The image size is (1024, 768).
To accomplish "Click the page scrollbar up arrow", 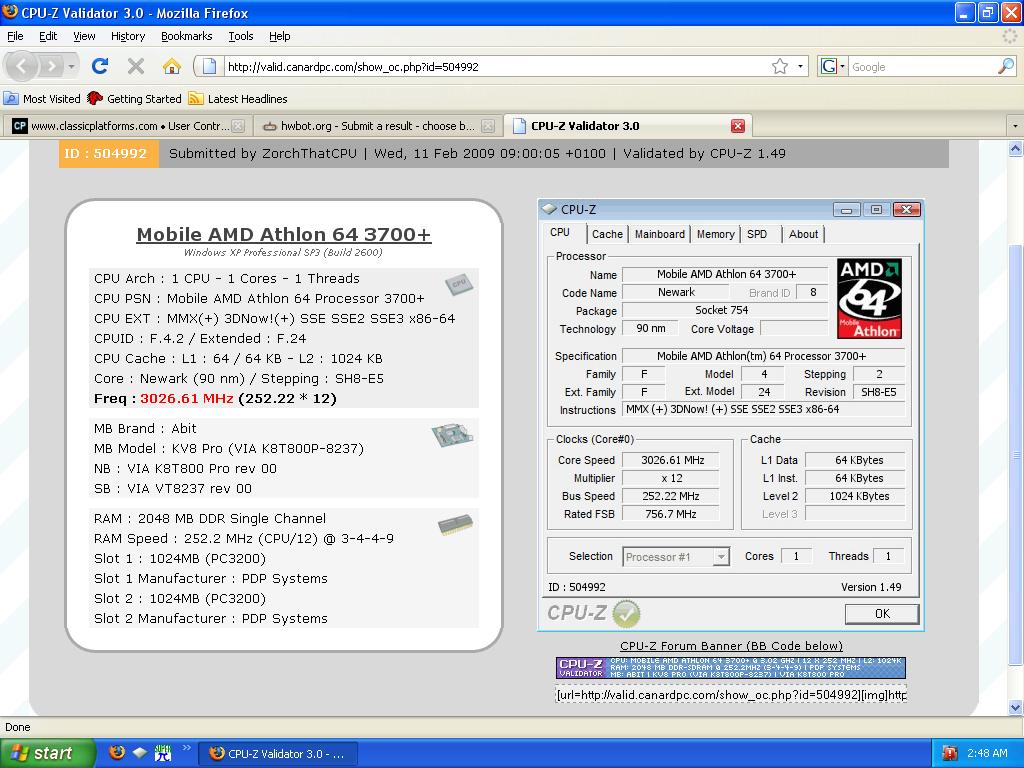I will click(1016, 149).
